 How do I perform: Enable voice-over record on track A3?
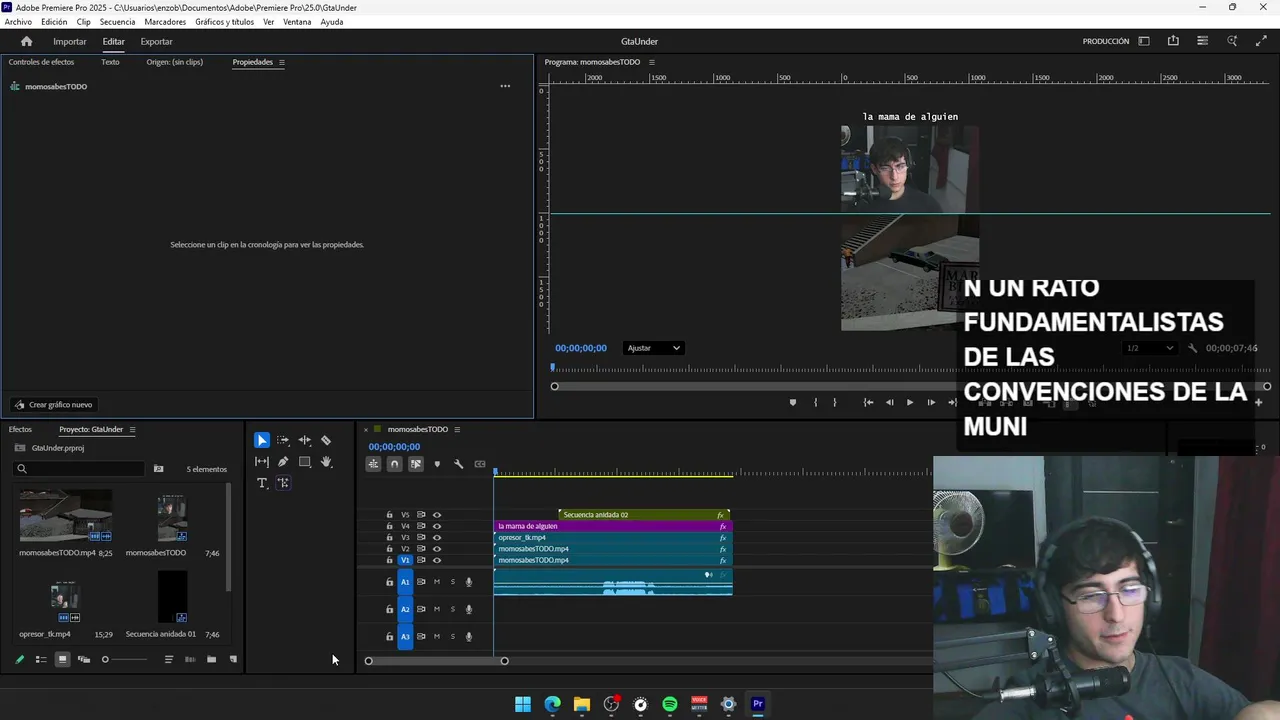[x=469, y=636]
